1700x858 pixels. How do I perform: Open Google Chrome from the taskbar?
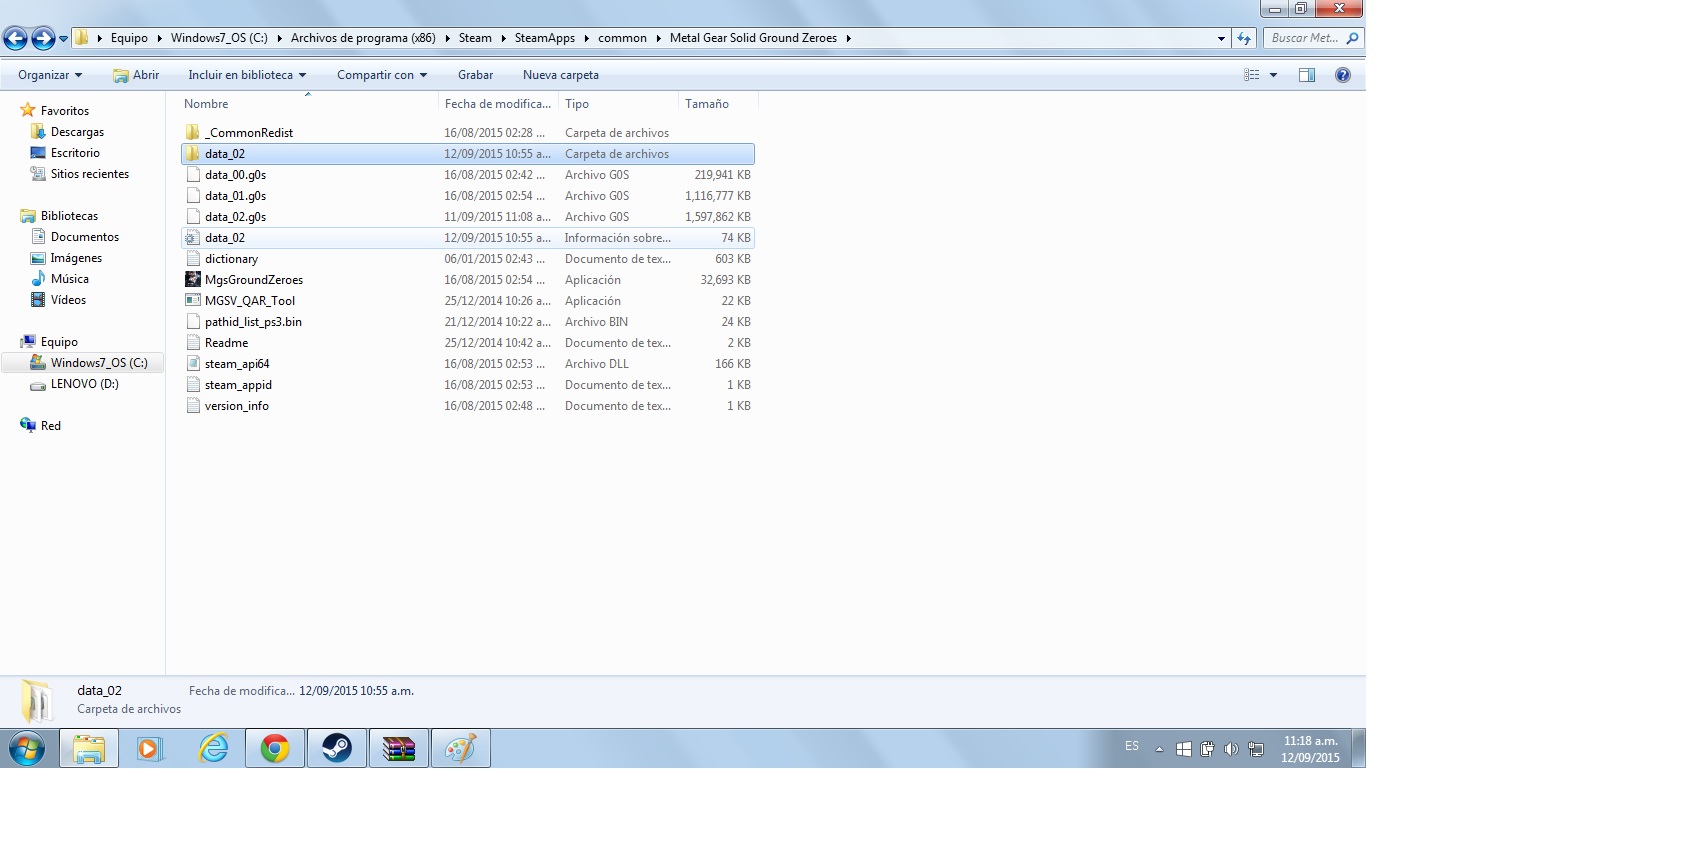coord(275,748)
